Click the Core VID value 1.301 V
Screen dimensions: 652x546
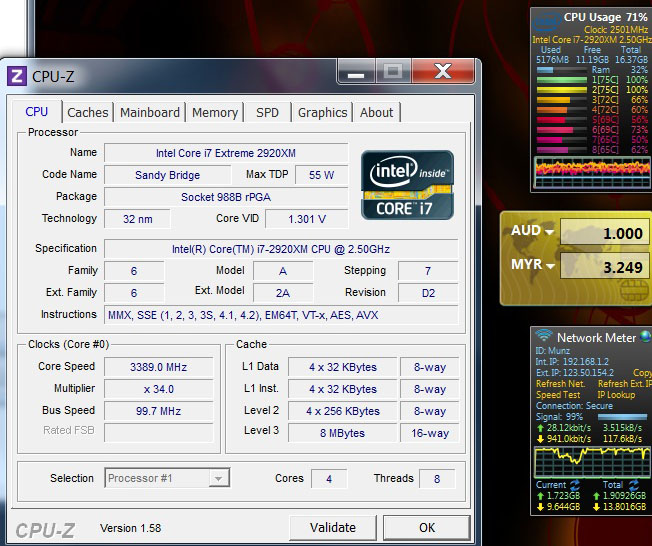click(307, 219)
